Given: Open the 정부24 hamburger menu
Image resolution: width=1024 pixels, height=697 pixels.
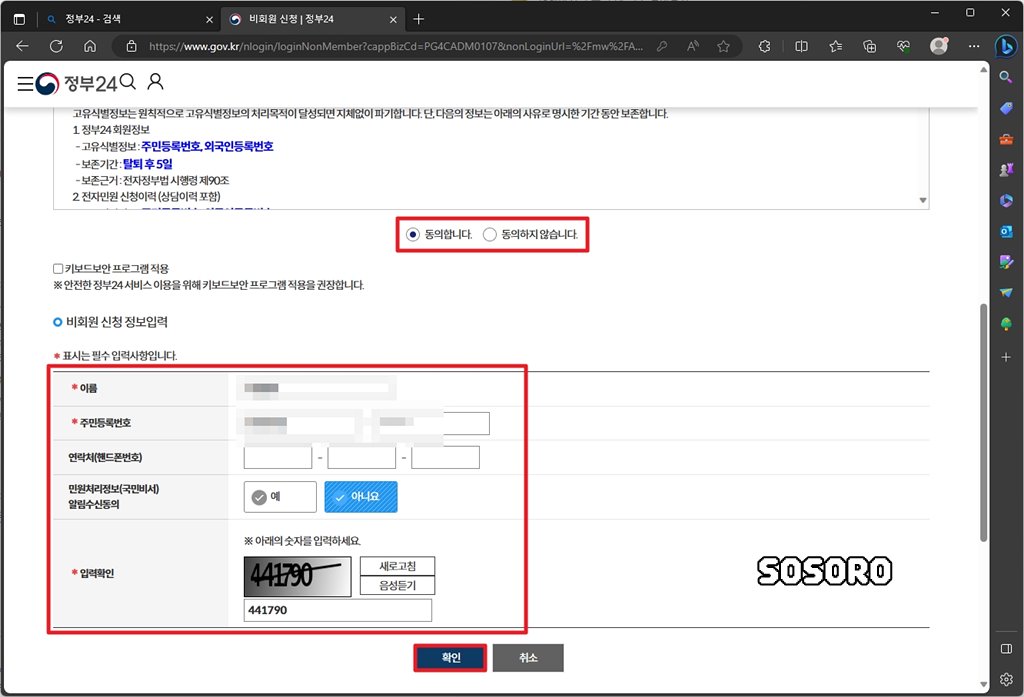Looking at the screenshot, I should pyautogui.click(x=25, y=84).
